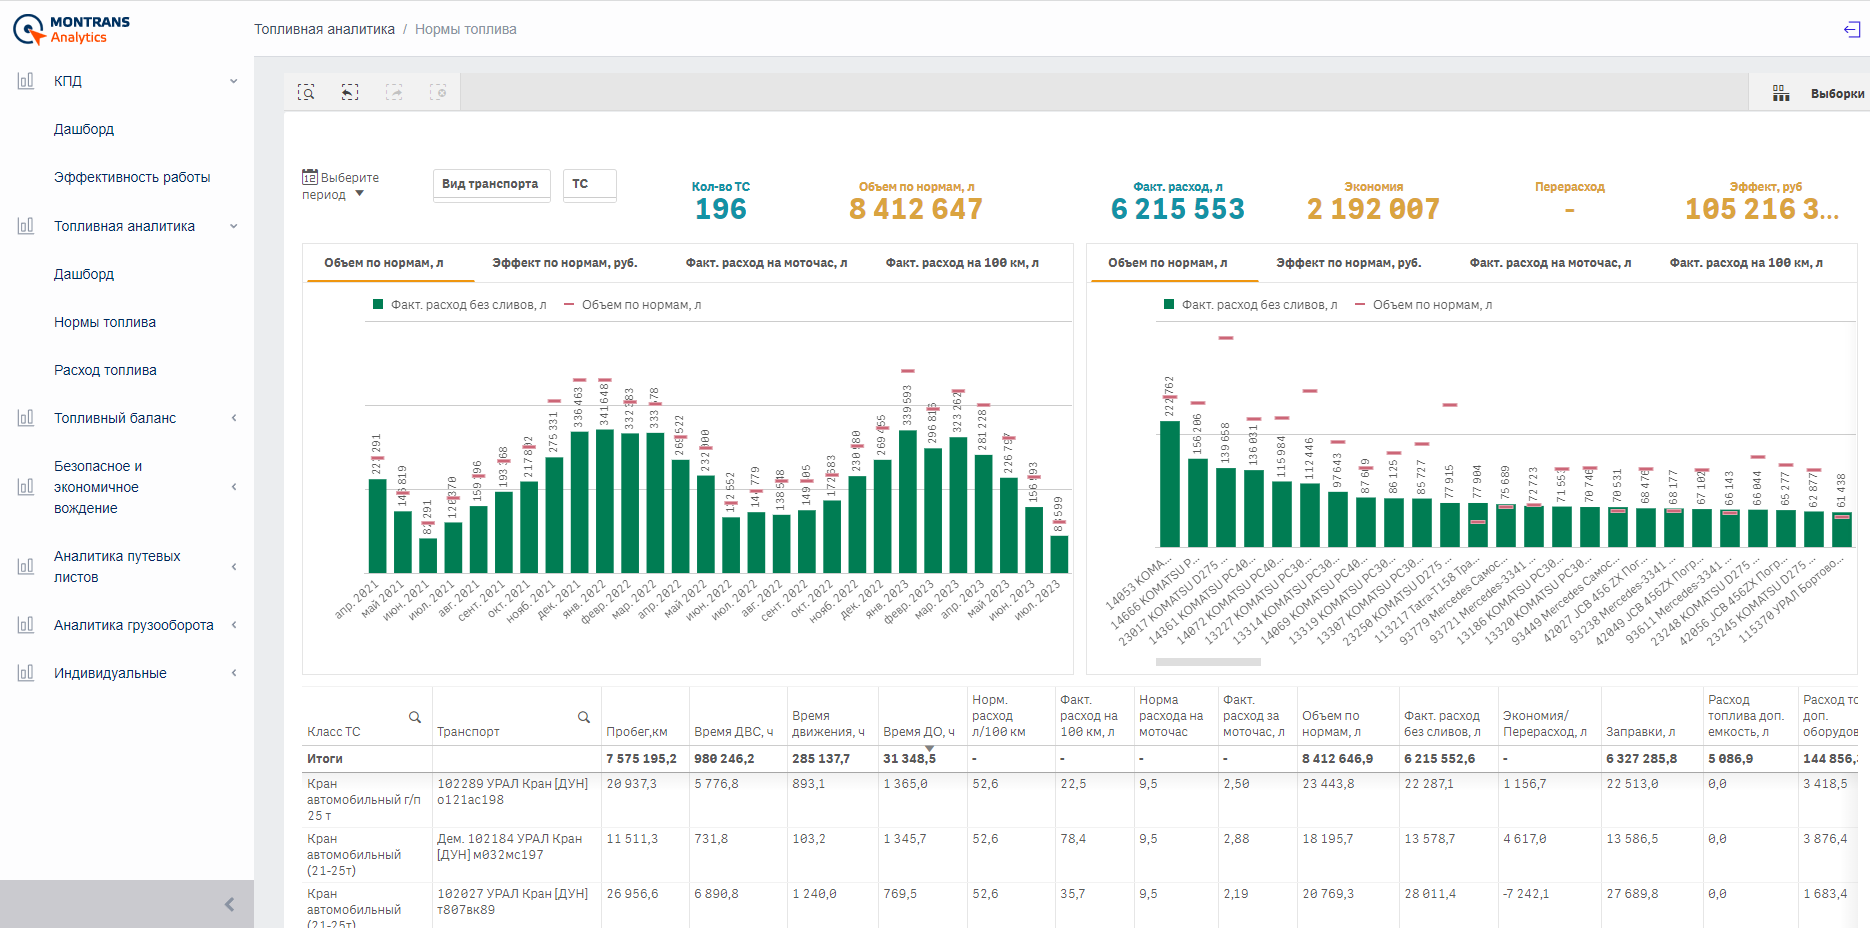Search in the Транспорт column
Screen dimensions: 1870x928
pyautogui.click(x=584, y=717)
